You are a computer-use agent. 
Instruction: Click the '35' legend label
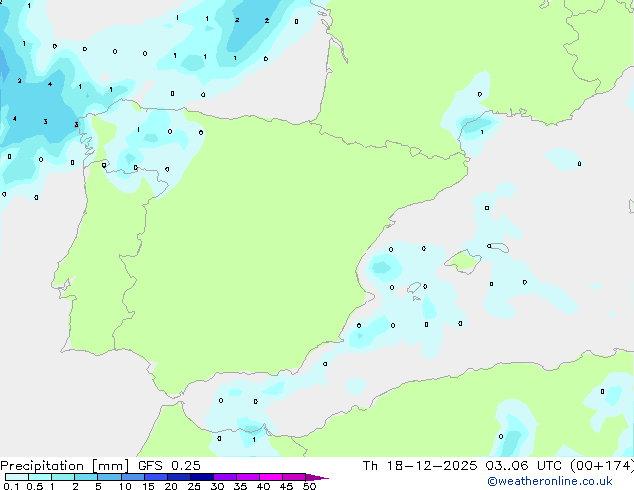(x=240, y=486)
